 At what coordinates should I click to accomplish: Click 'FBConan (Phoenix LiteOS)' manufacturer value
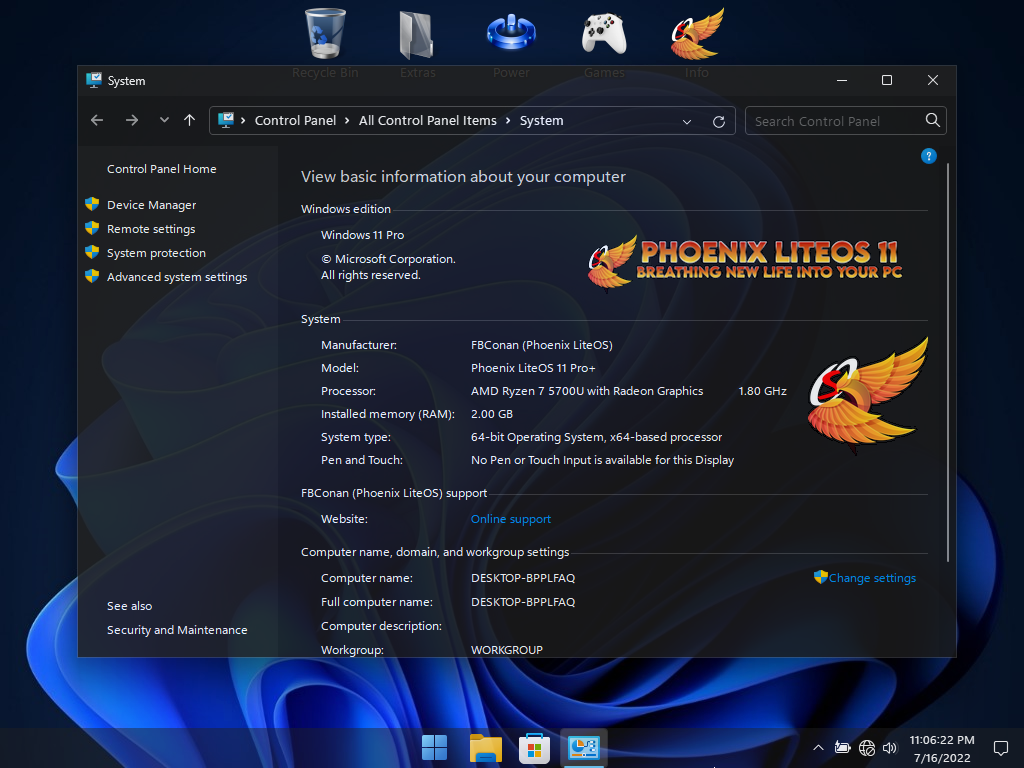click(541, 345)
